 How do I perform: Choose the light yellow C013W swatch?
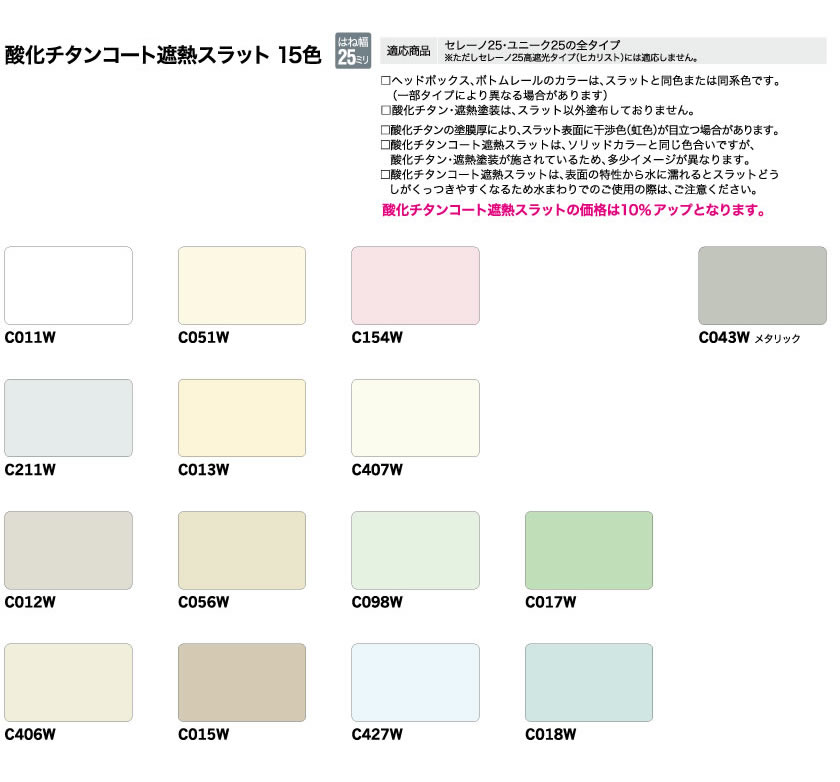tap(242, 418)
